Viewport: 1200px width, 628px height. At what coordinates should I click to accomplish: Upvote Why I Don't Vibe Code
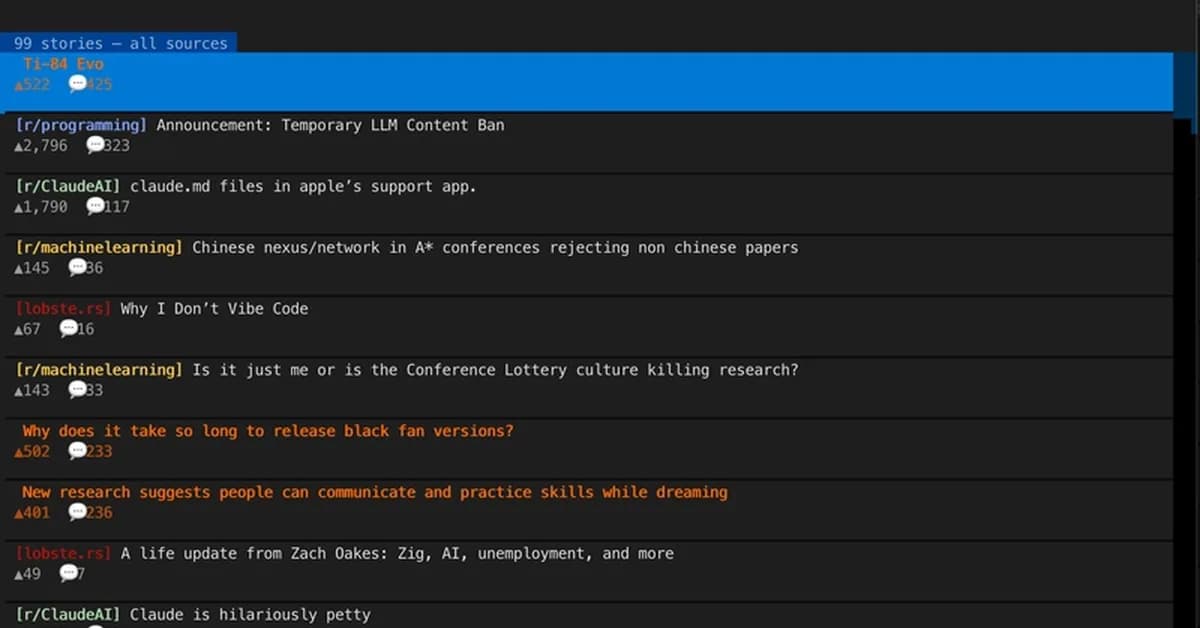pos(19,329)
